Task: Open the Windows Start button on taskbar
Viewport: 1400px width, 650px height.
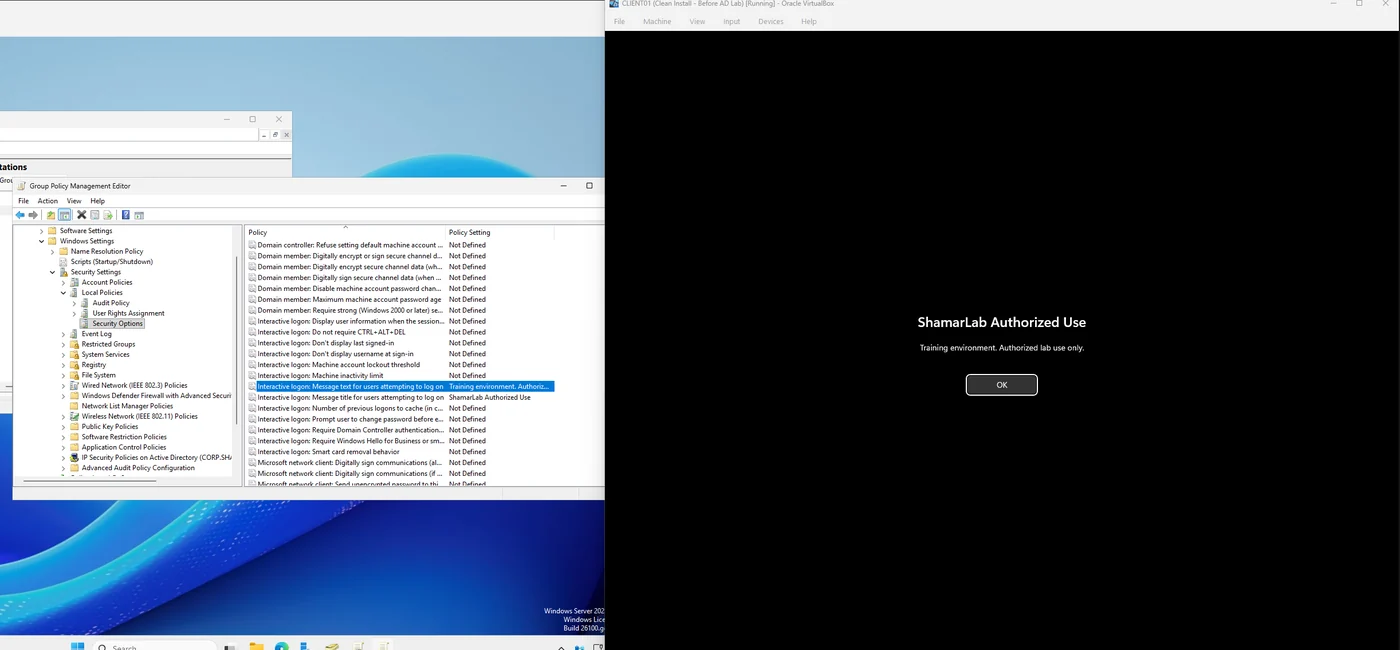Action: 78,646
